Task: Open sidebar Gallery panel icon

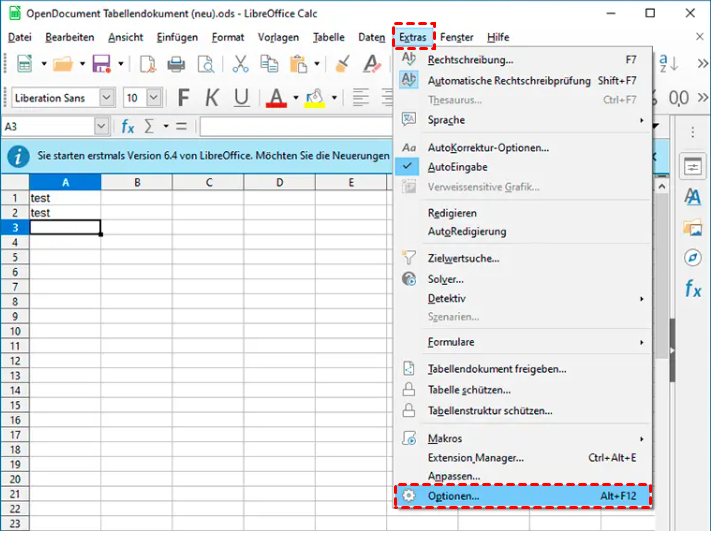Action: 692,227
